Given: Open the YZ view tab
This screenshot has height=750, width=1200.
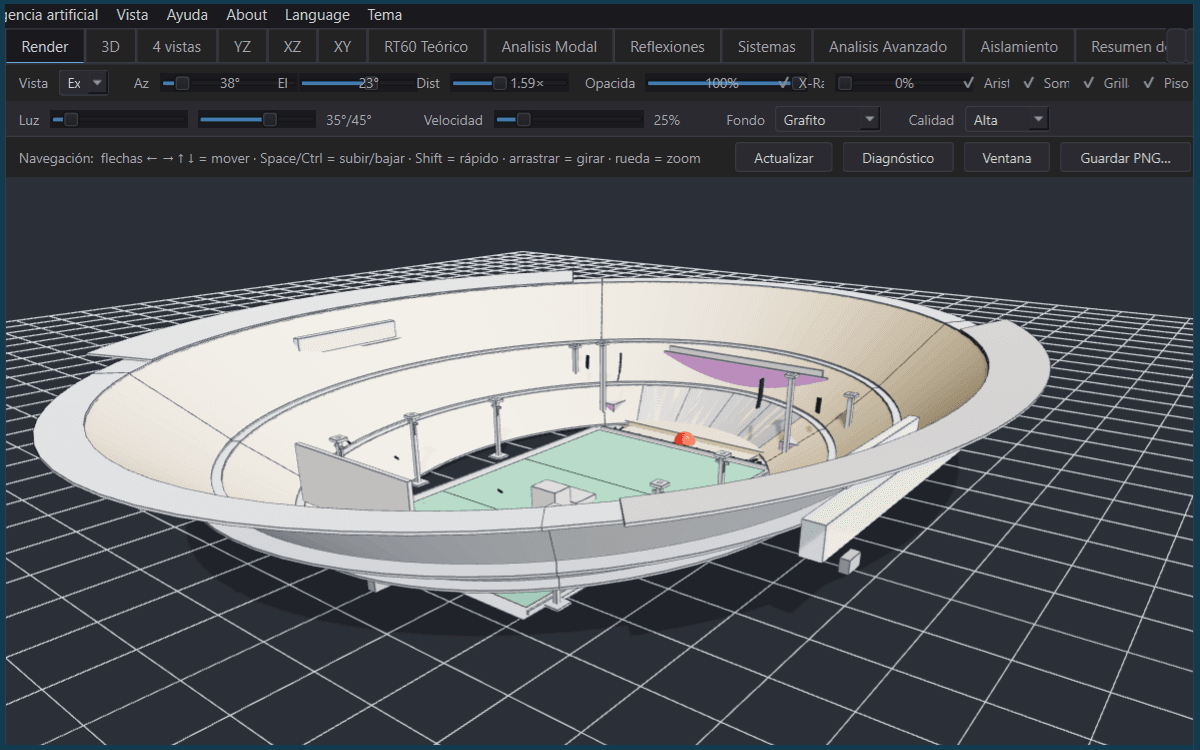Looking at the screenshot, I should pos(242,46).
